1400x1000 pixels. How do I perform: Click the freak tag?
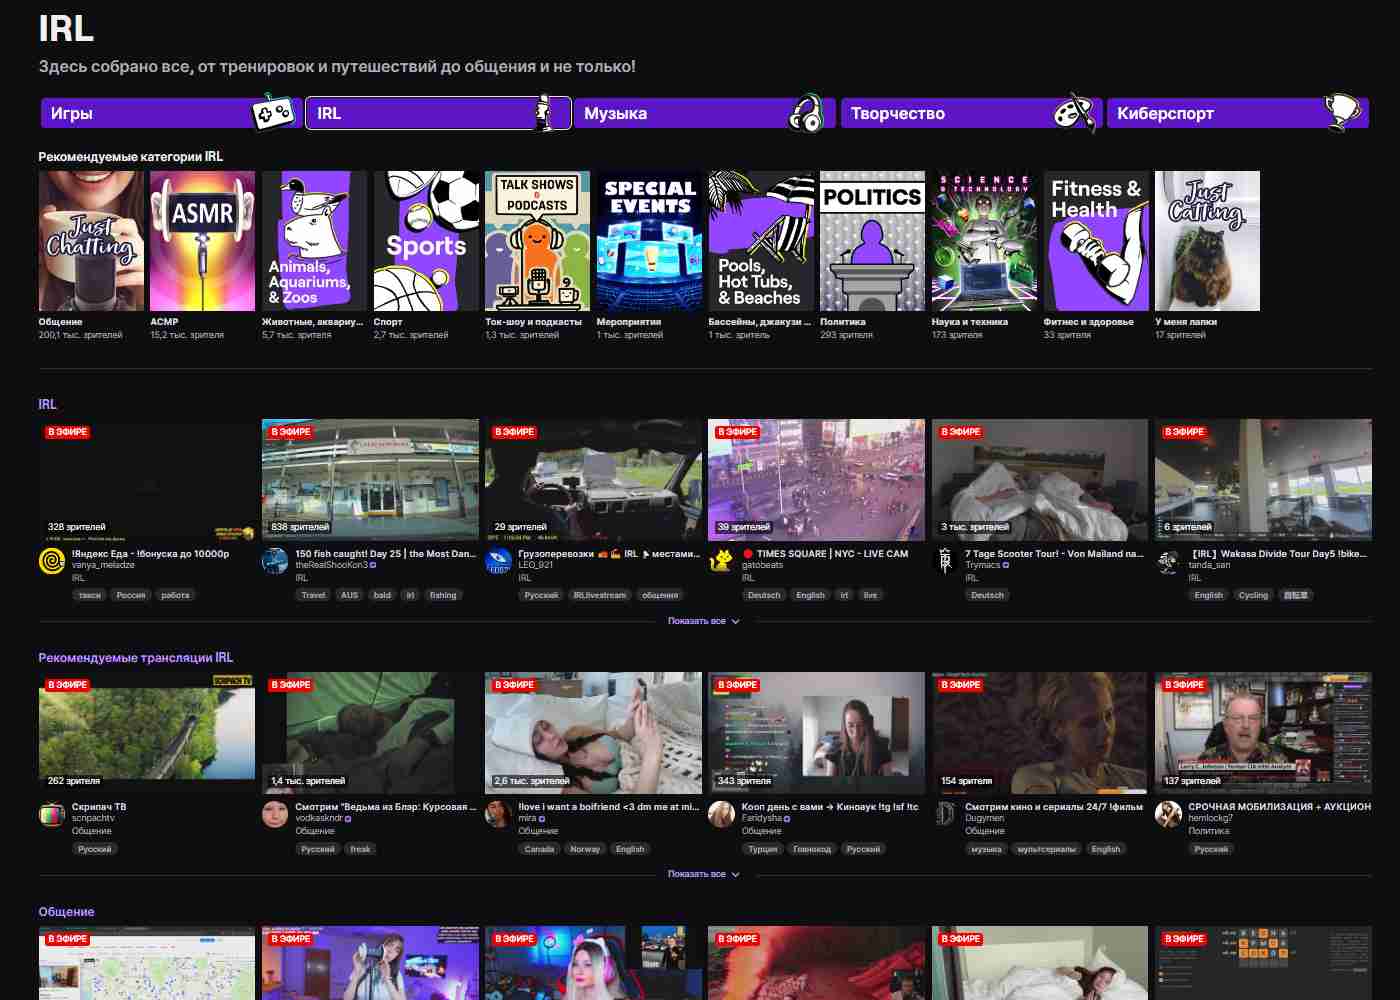pos(360,849)
